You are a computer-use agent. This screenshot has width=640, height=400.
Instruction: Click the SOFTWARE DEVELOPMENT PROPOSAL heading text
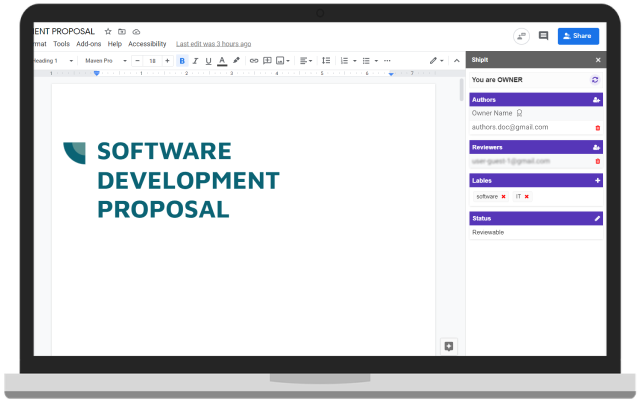188,180
